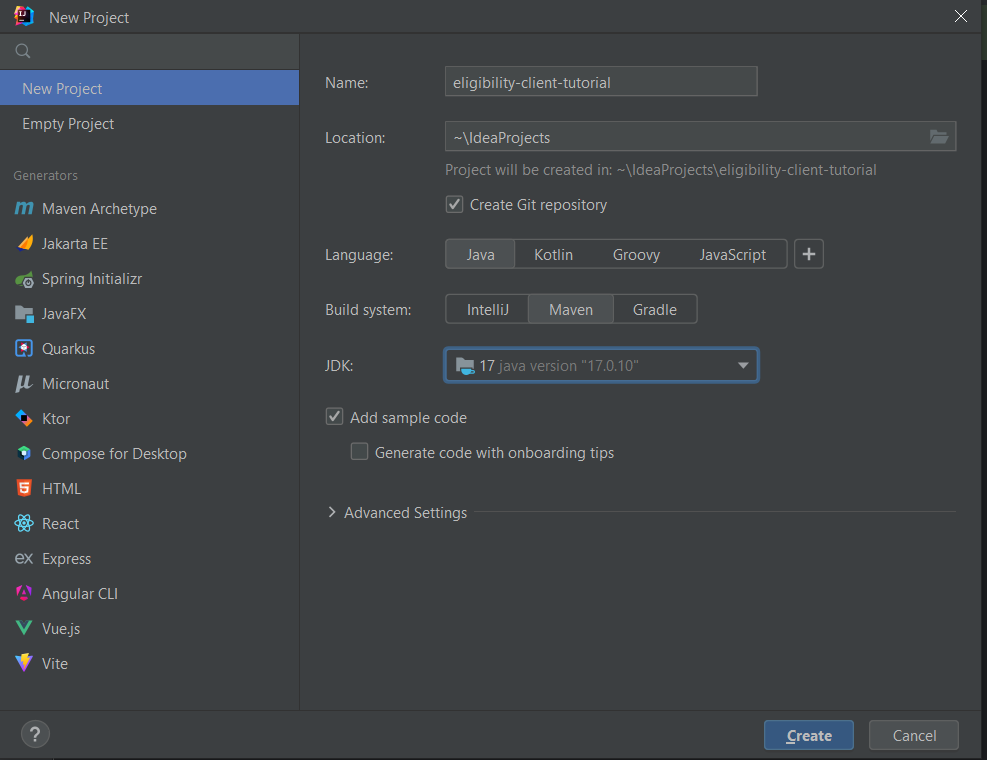The image size is (987, 760).
Task: Uncheck Create Git repository
Action: point(454,205)
